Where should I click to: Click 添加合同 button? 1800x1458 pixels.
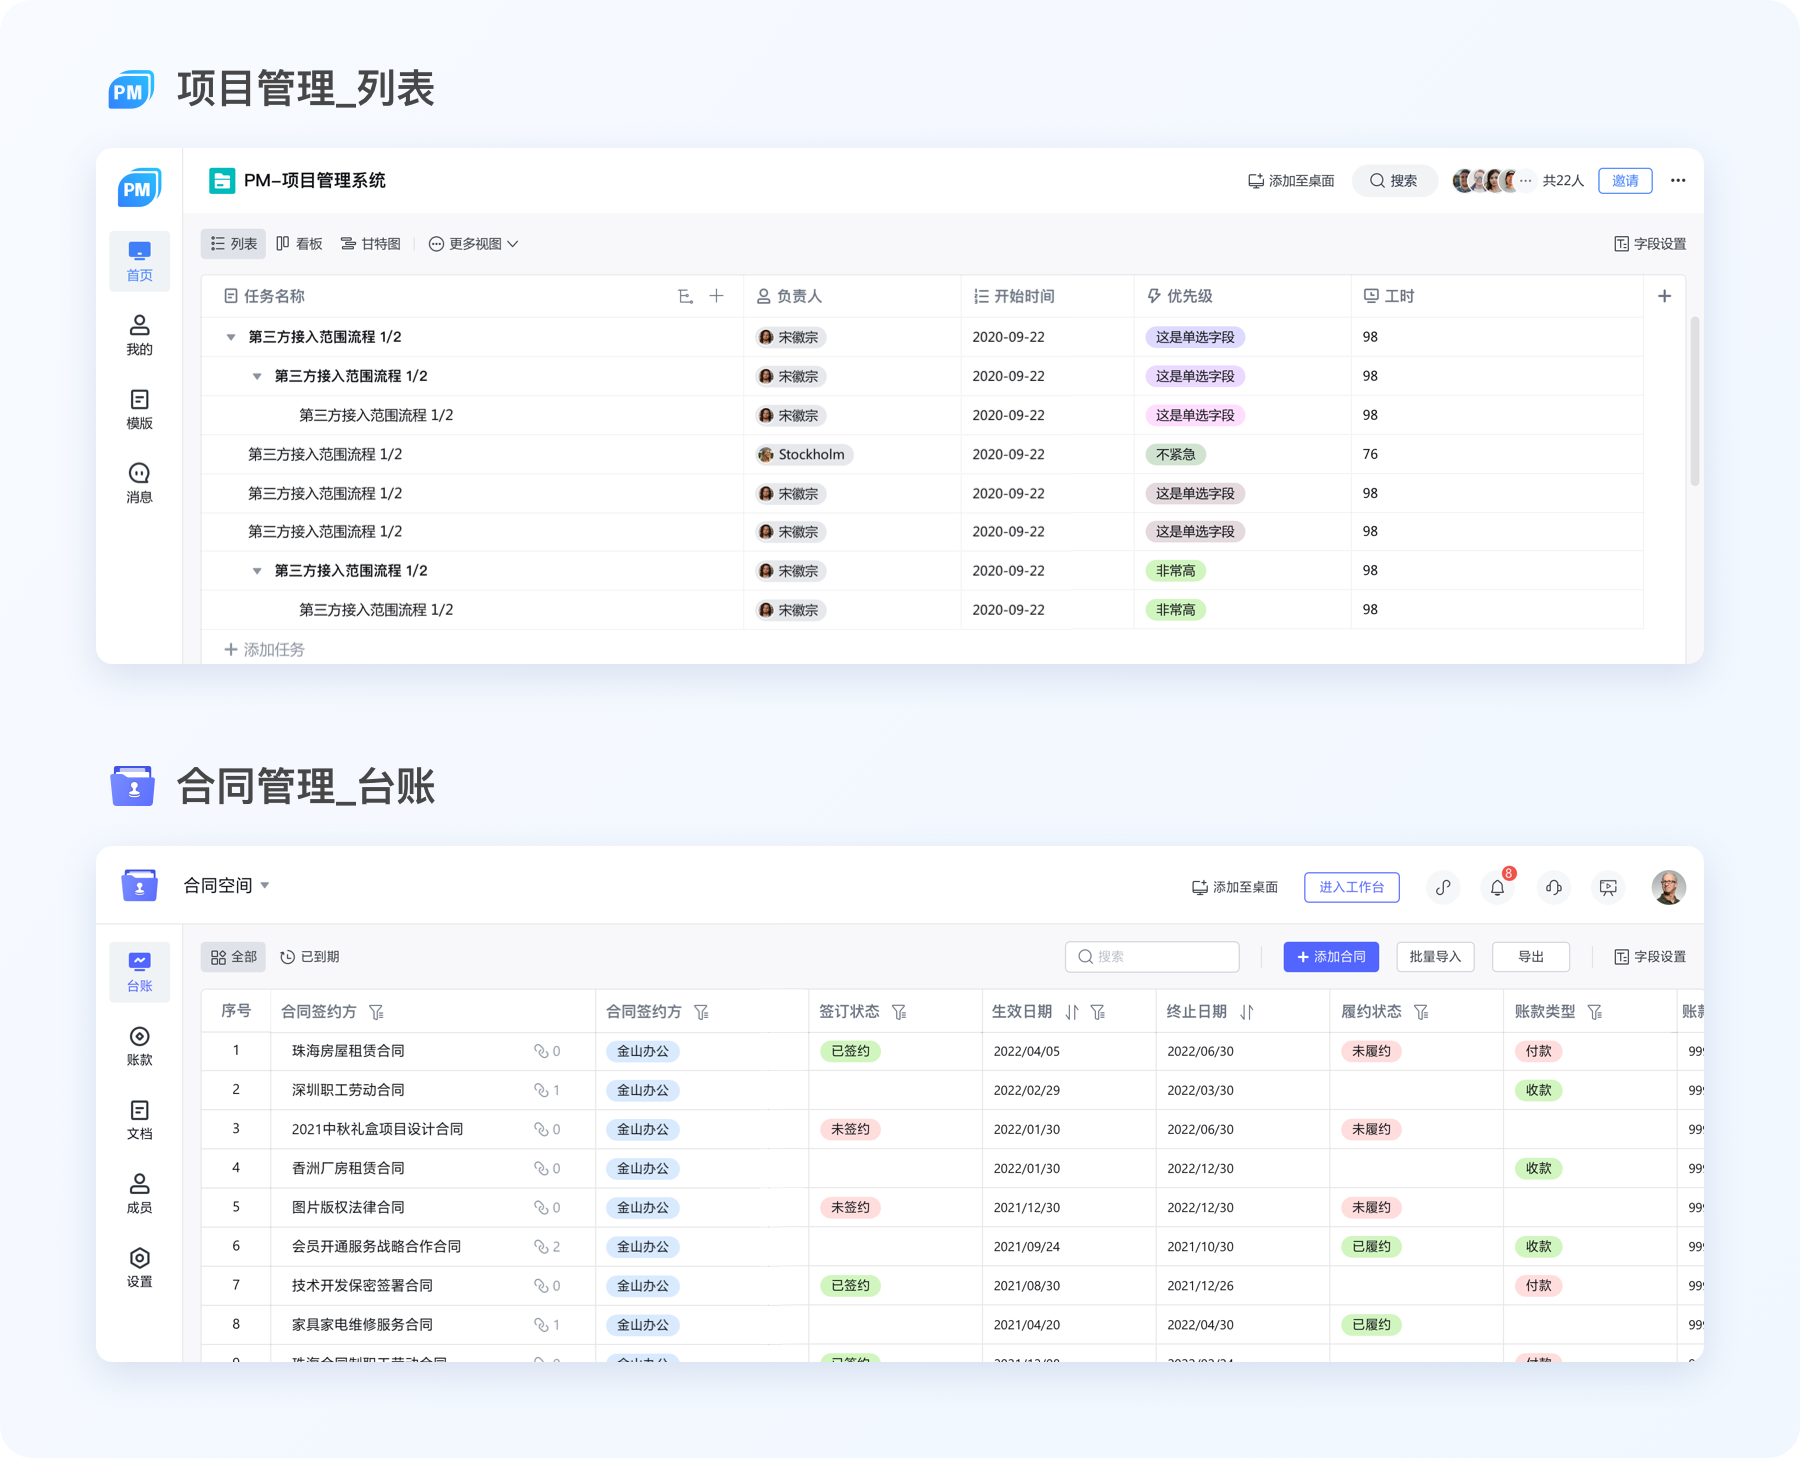(x=1331, y=957)
